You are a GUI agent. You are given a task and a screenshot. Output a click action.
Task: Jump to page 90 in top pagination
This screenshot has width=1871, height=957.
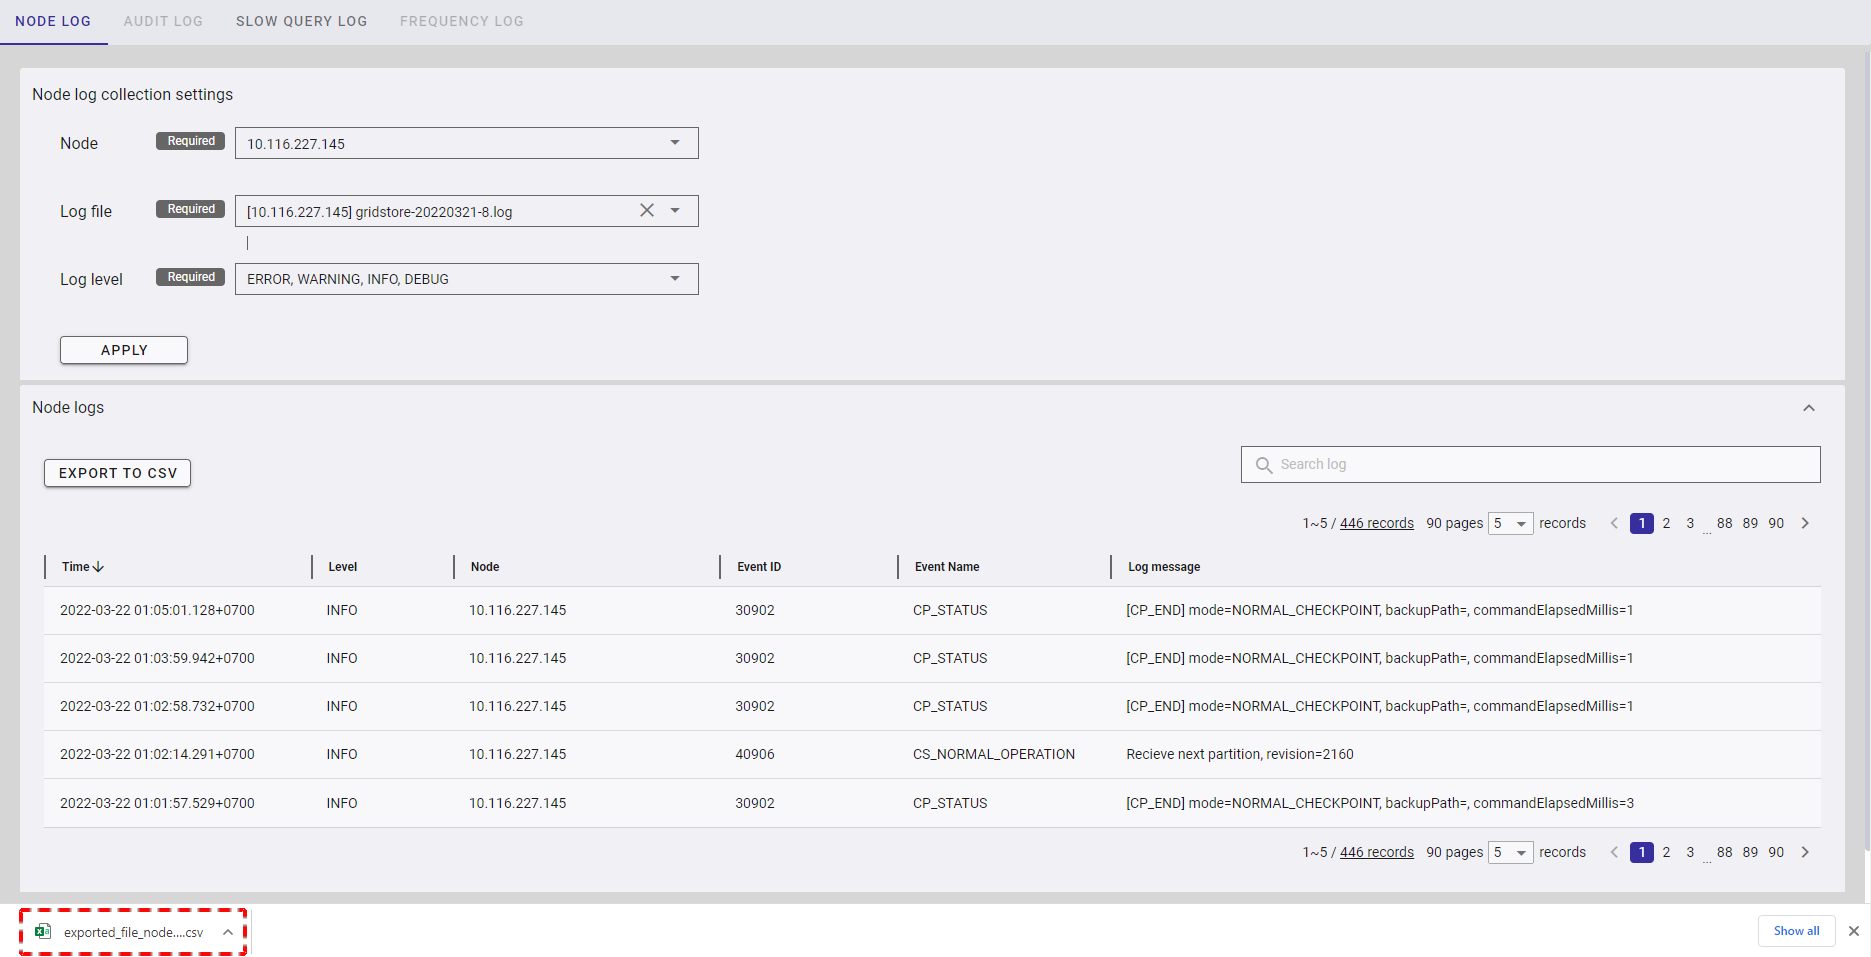[x=1776, y=523]
